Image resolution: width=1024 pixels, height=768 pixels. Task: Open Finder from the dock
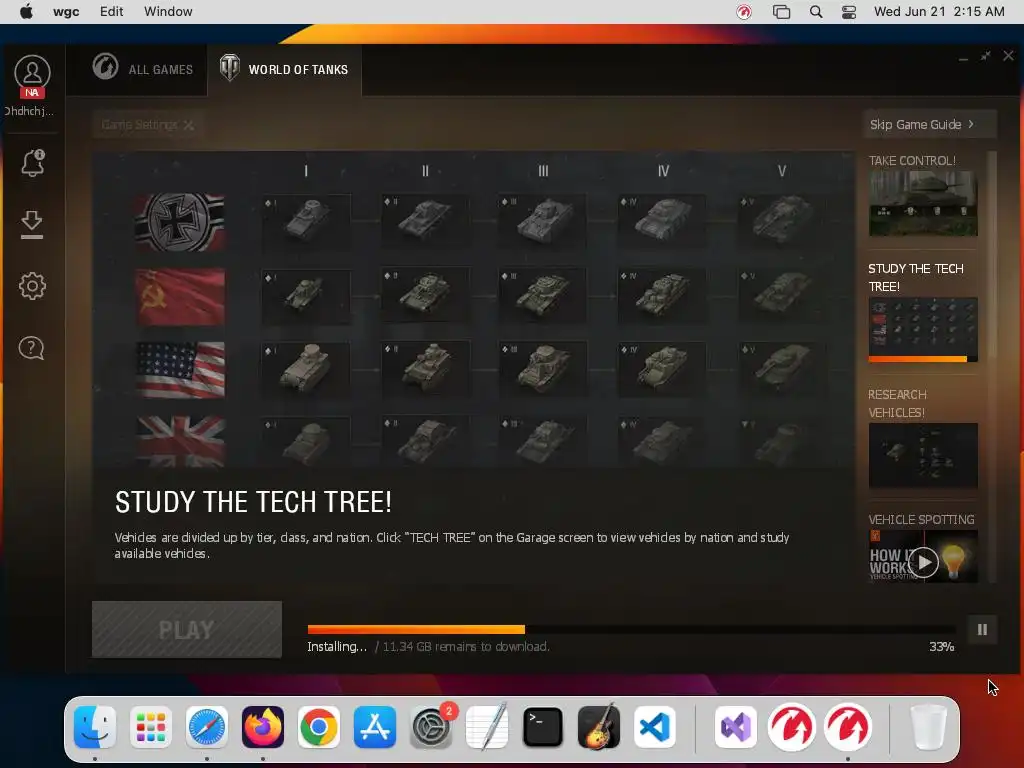pyautogui.click(x=95, y=727)
